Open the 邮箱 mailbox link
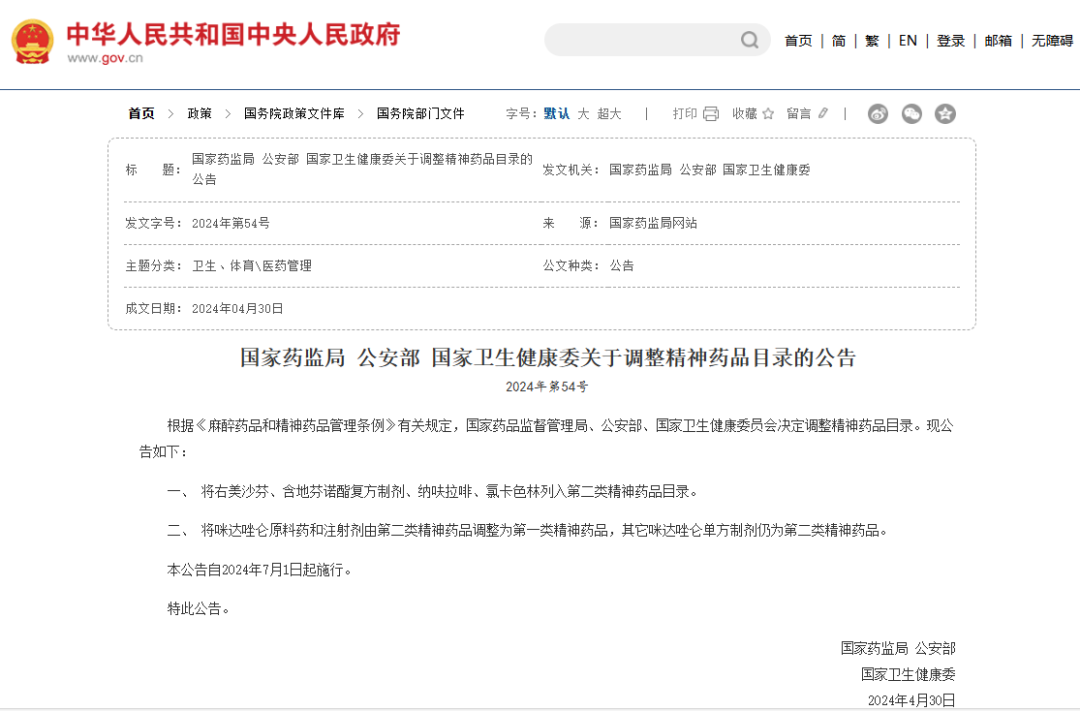Viewport: 1080px width, 711px height. [x=998, y=41]
